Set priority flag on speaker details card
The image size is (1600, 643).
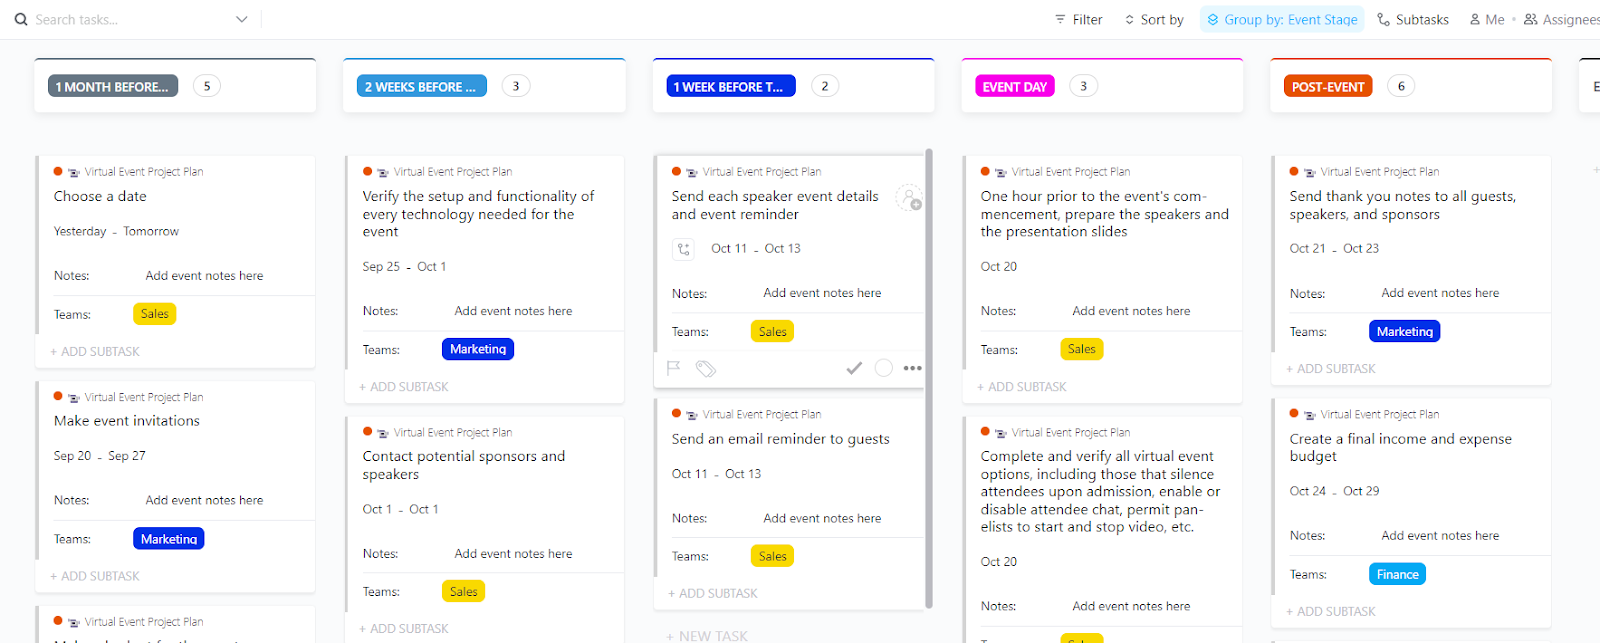pyautogui.click(x=674, y=368)
